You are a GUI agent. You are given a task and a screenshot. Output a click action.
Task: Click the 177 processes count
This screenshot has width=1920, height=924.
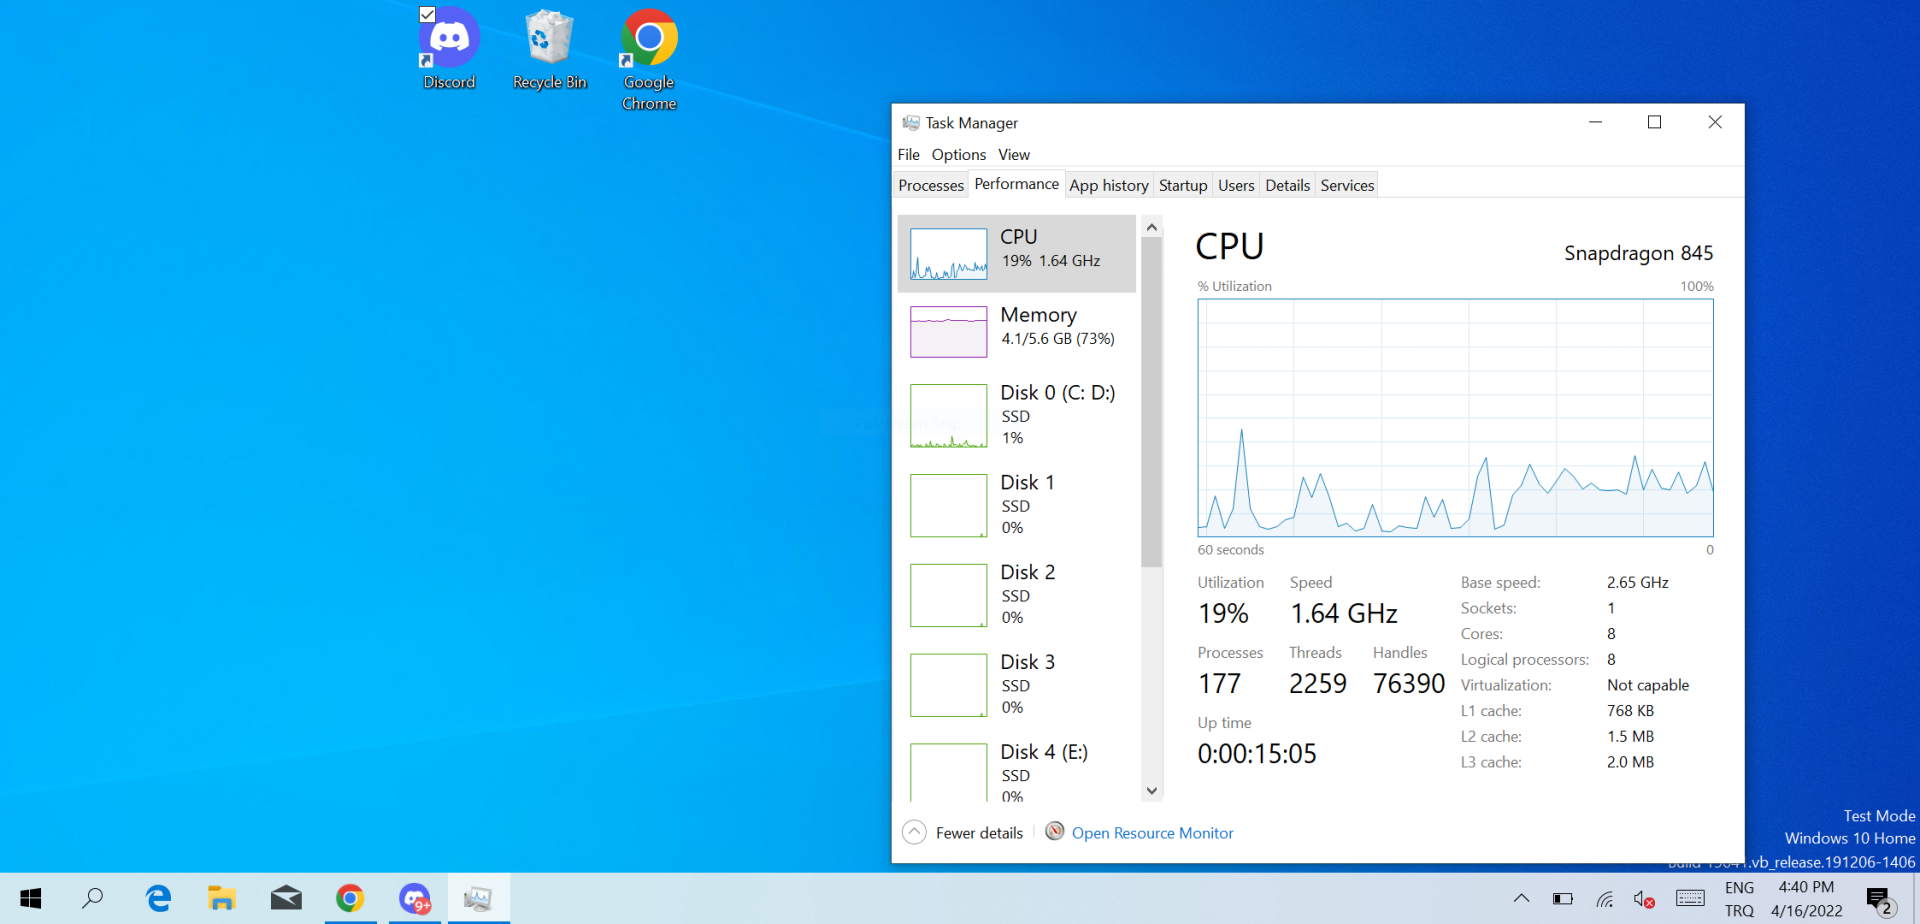coord(1219,683)
